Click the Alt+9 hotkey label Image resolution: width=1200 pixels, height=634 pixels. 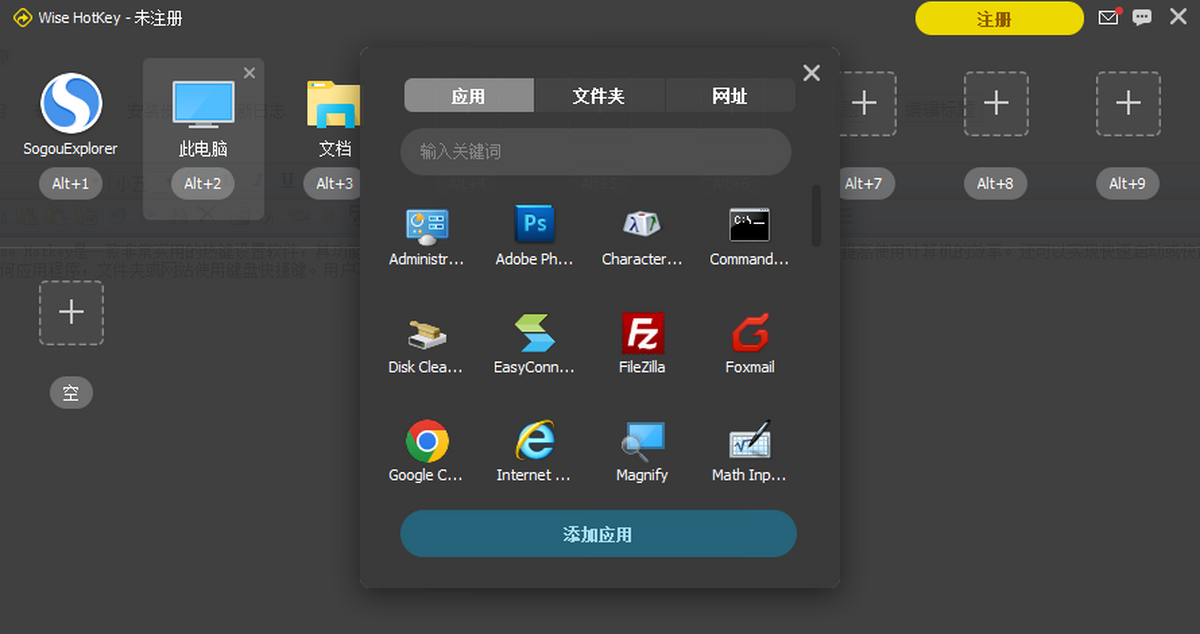coord(1128,183)
